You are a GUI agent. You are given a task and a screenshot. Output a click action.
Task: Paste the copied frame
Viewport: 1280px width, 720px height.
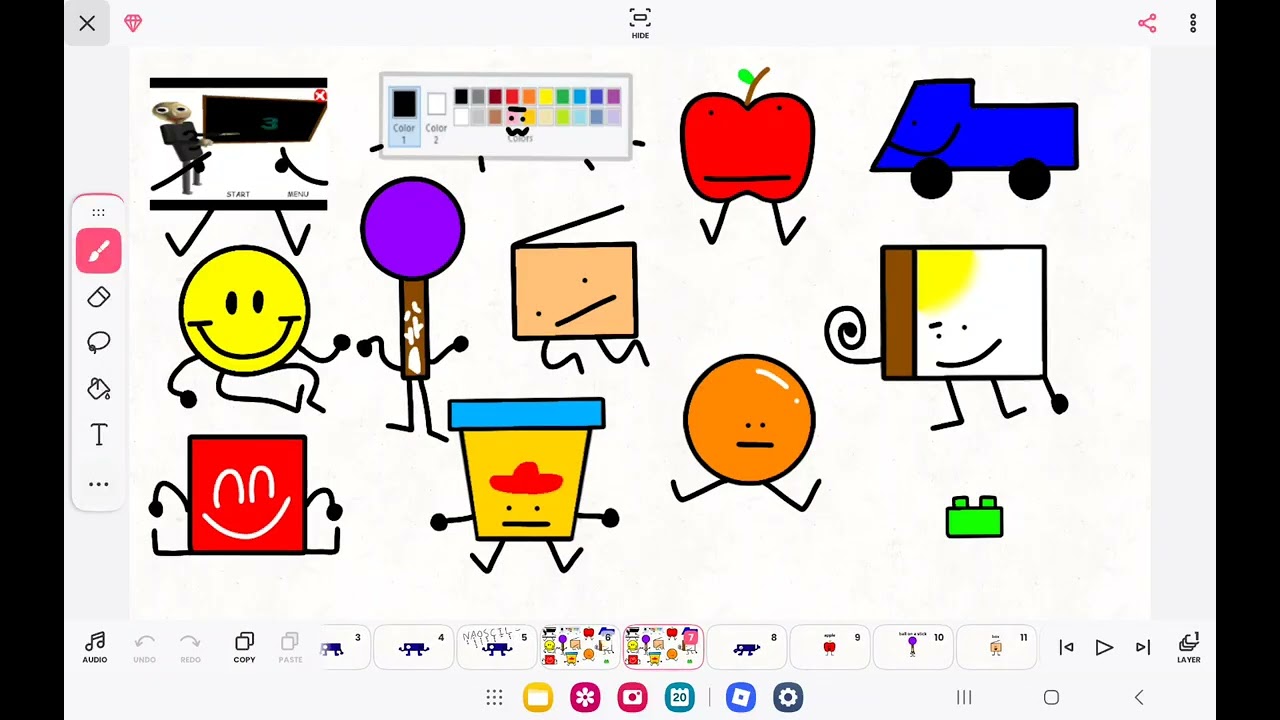(x=290, y=647)
